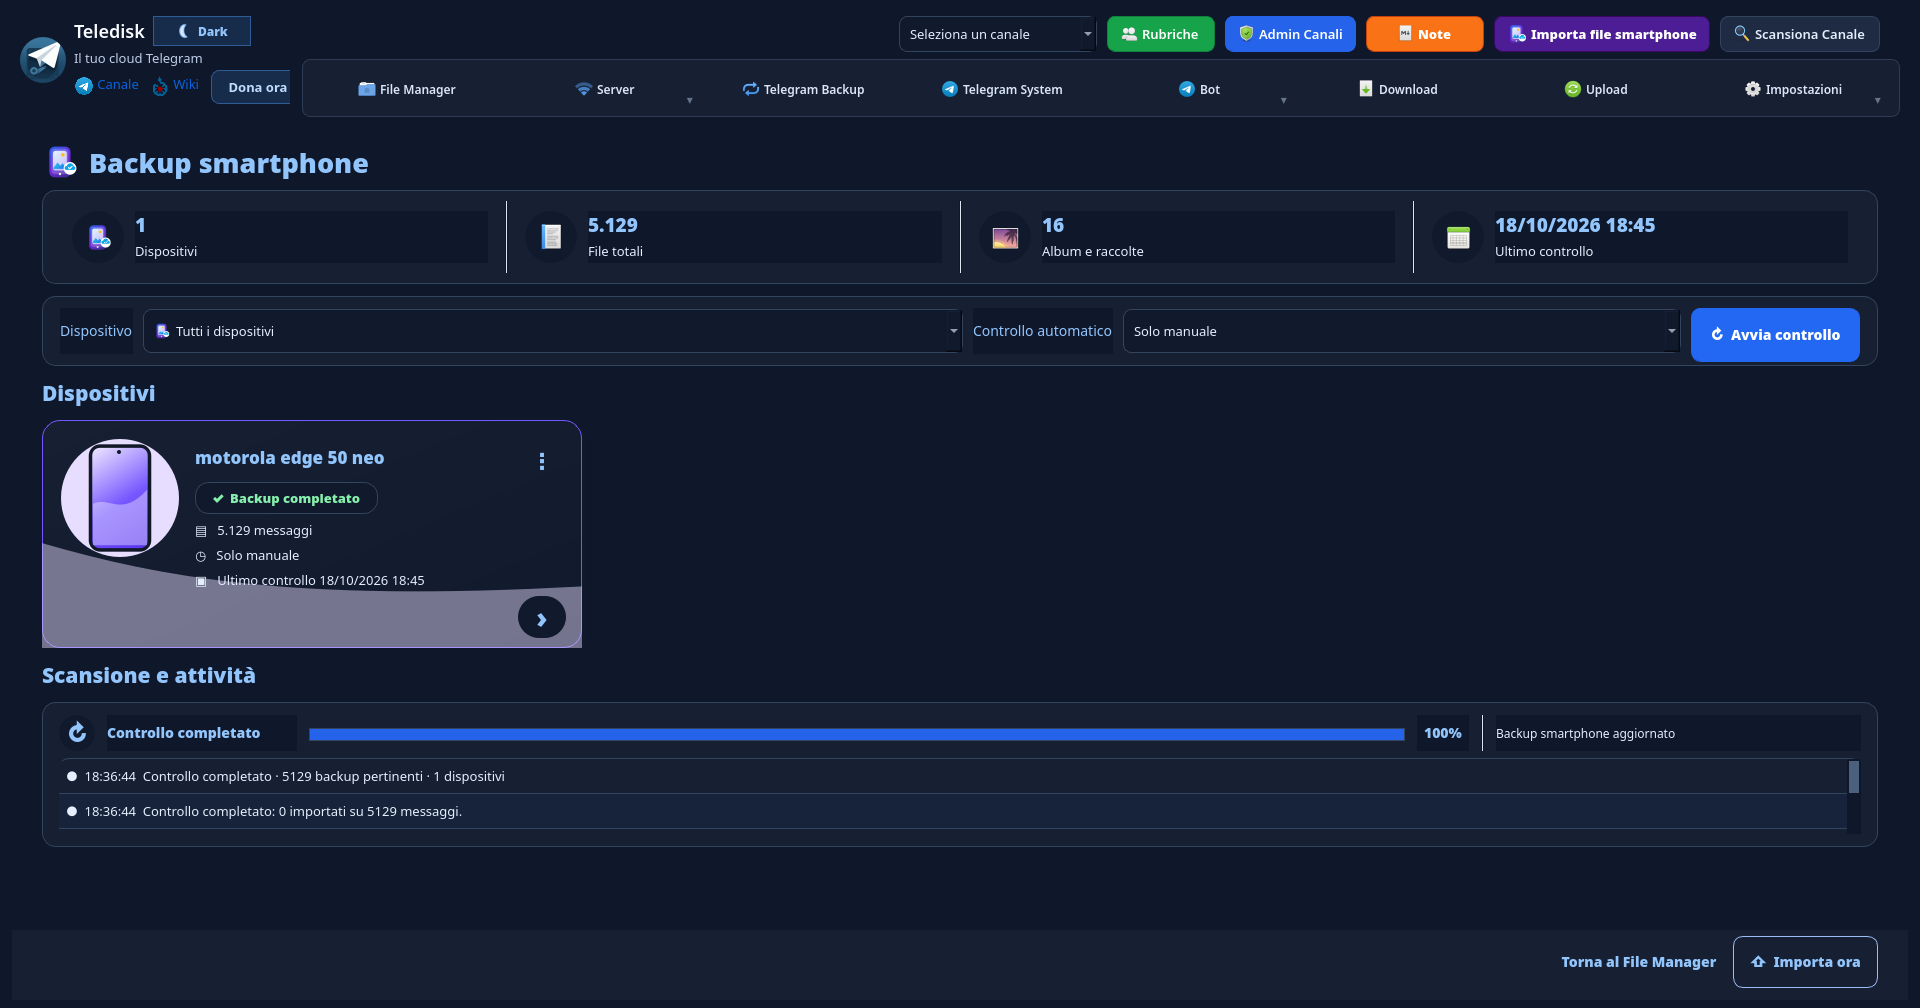This screenshot has width=1920, height=1008.
Task: Open the Server menu
Action: click(605, 89)
